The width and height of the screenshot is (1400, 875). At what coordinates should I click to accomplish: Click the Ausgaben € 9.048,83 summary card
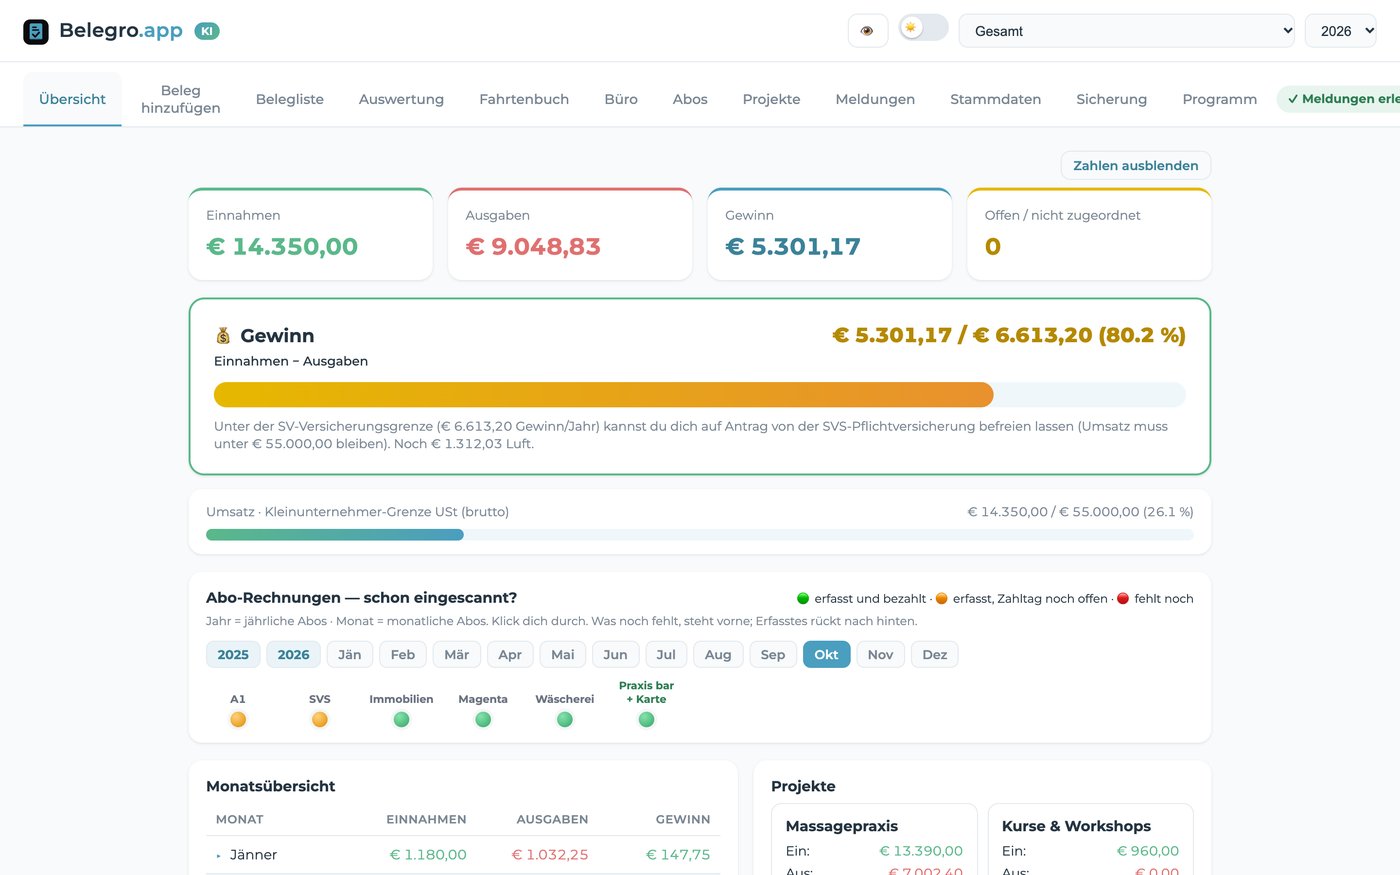[x=570, y=234]
